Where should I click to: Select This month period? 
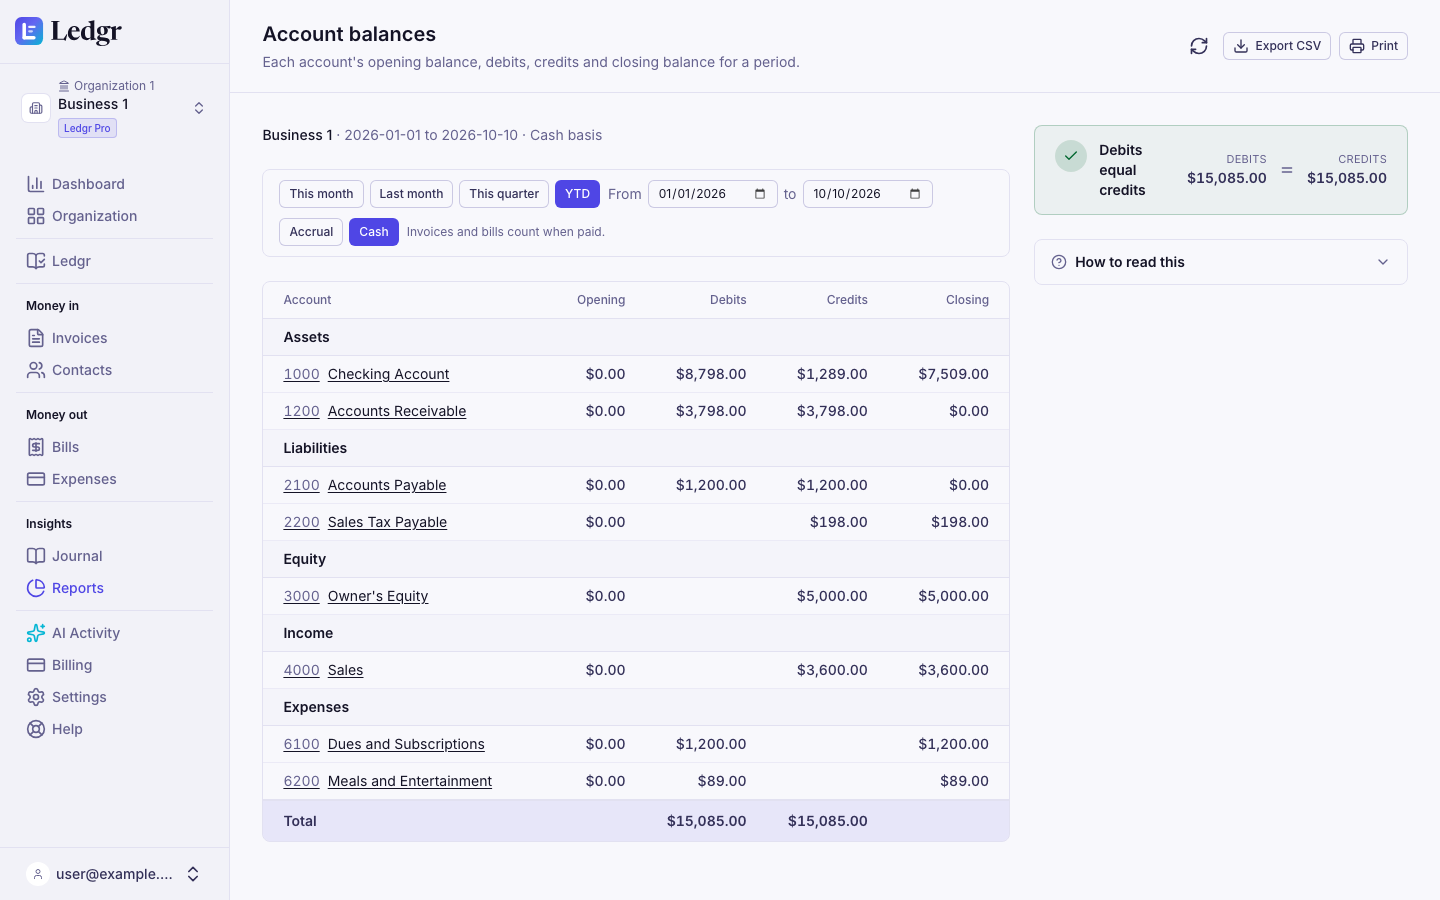[321, 194]
